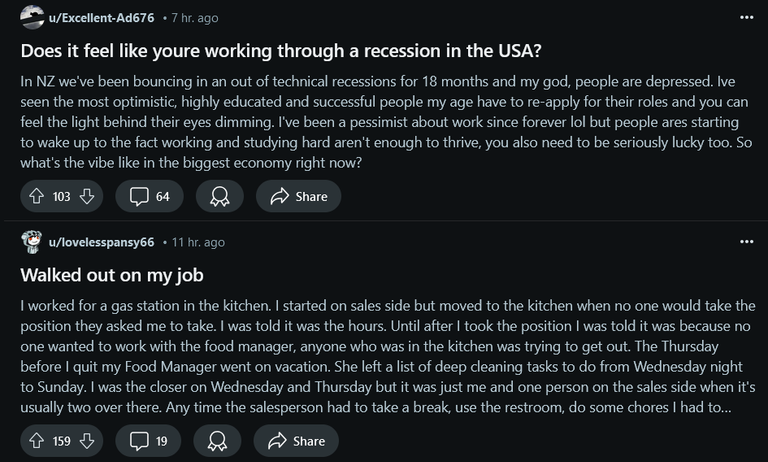Image resolution: width=768 pixels, height=462 pixels.
Task: Open the options menu for the Excellent-Ad676 post
Action: tap(746, 18)
